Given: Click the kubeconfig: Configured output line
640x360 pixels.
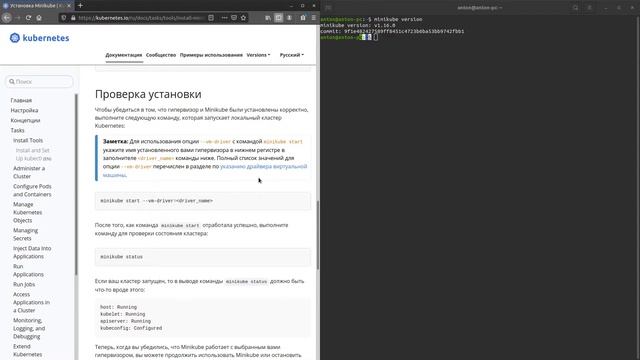Looking at the screenshot, I should (131, 328).
